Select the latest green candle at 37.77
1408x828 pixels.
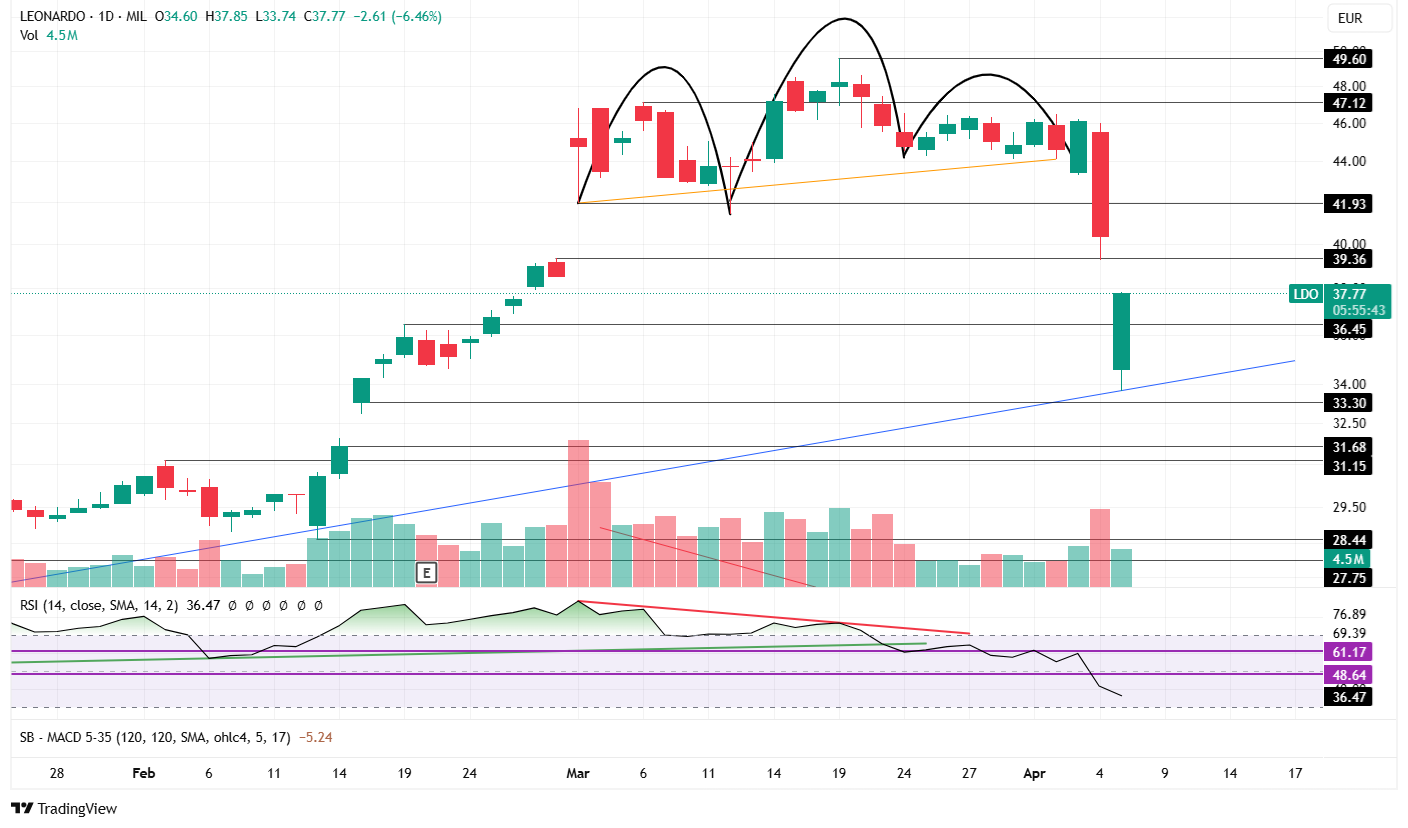pos(1122,332)
